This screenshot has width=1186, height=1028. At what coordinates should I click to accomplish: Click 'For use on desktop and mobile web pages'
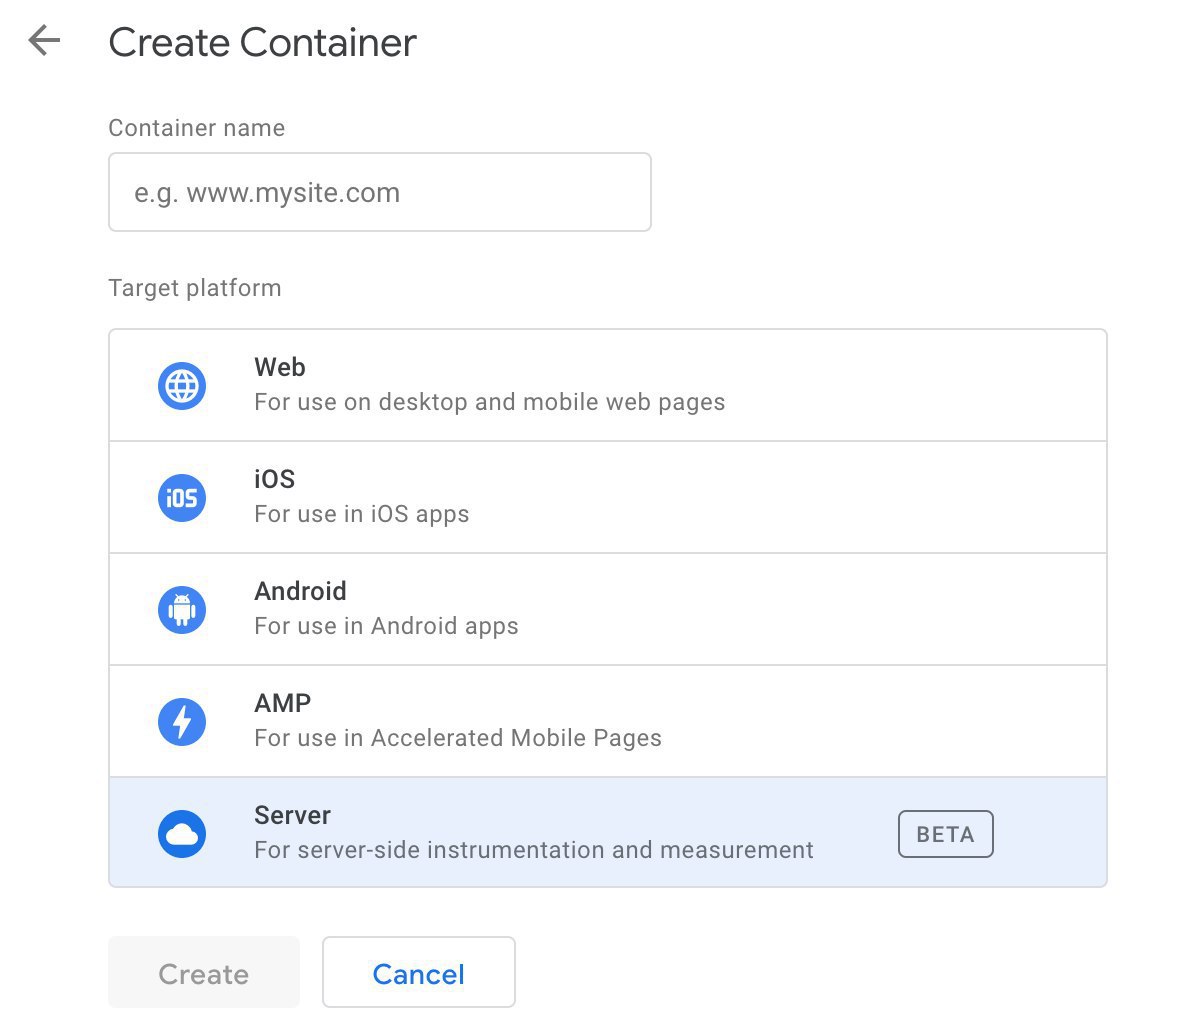(489, 402)
